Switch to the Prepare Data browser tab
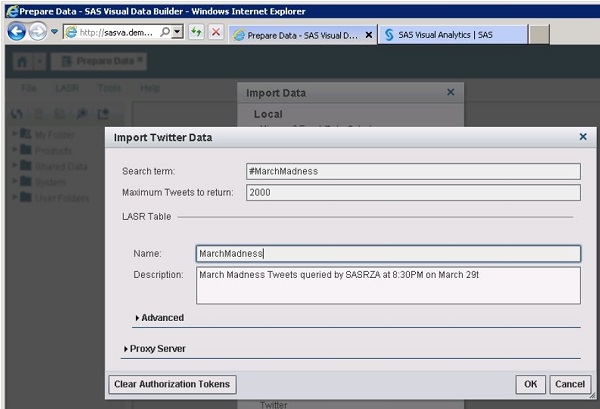Image resolution: width=600 pixels, height=409 pixels. click(302, 35)
